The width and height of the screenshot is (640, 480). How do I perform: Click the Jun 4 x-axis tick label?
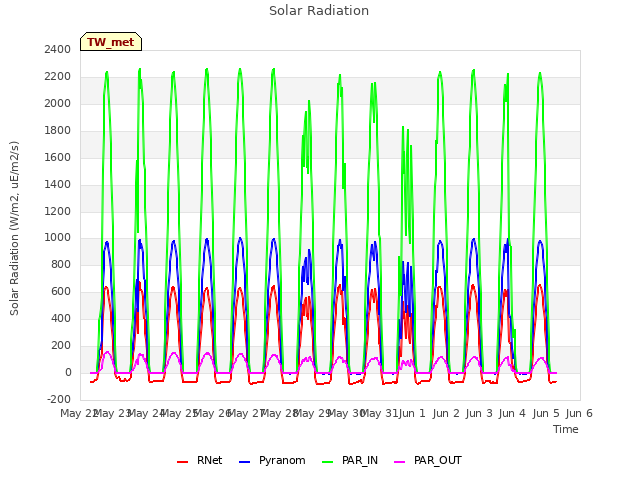click(512, 413)
